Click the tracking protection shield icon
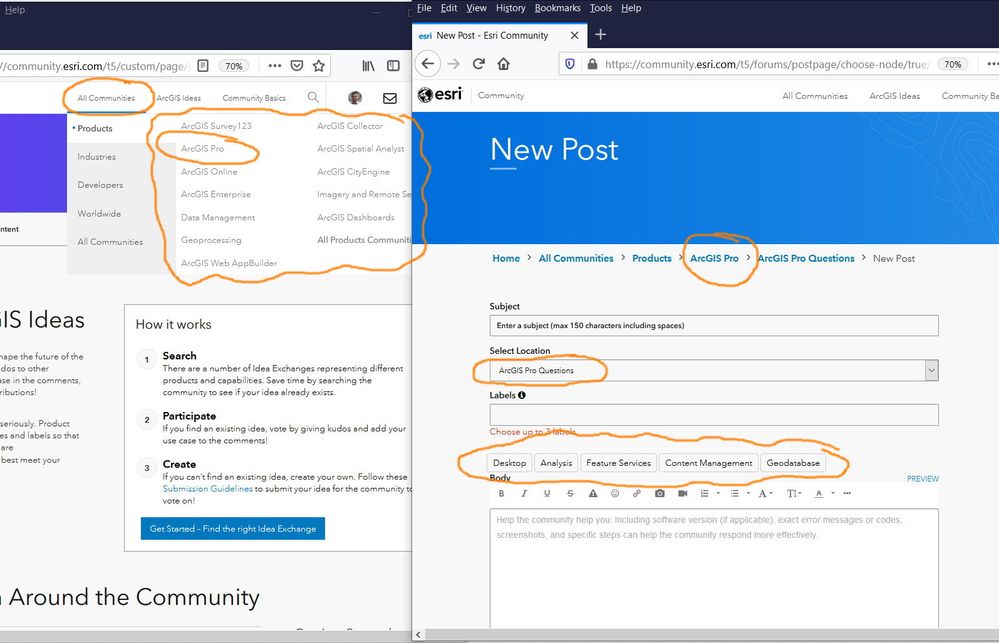999x643 pixels. [x=570, y=64]
